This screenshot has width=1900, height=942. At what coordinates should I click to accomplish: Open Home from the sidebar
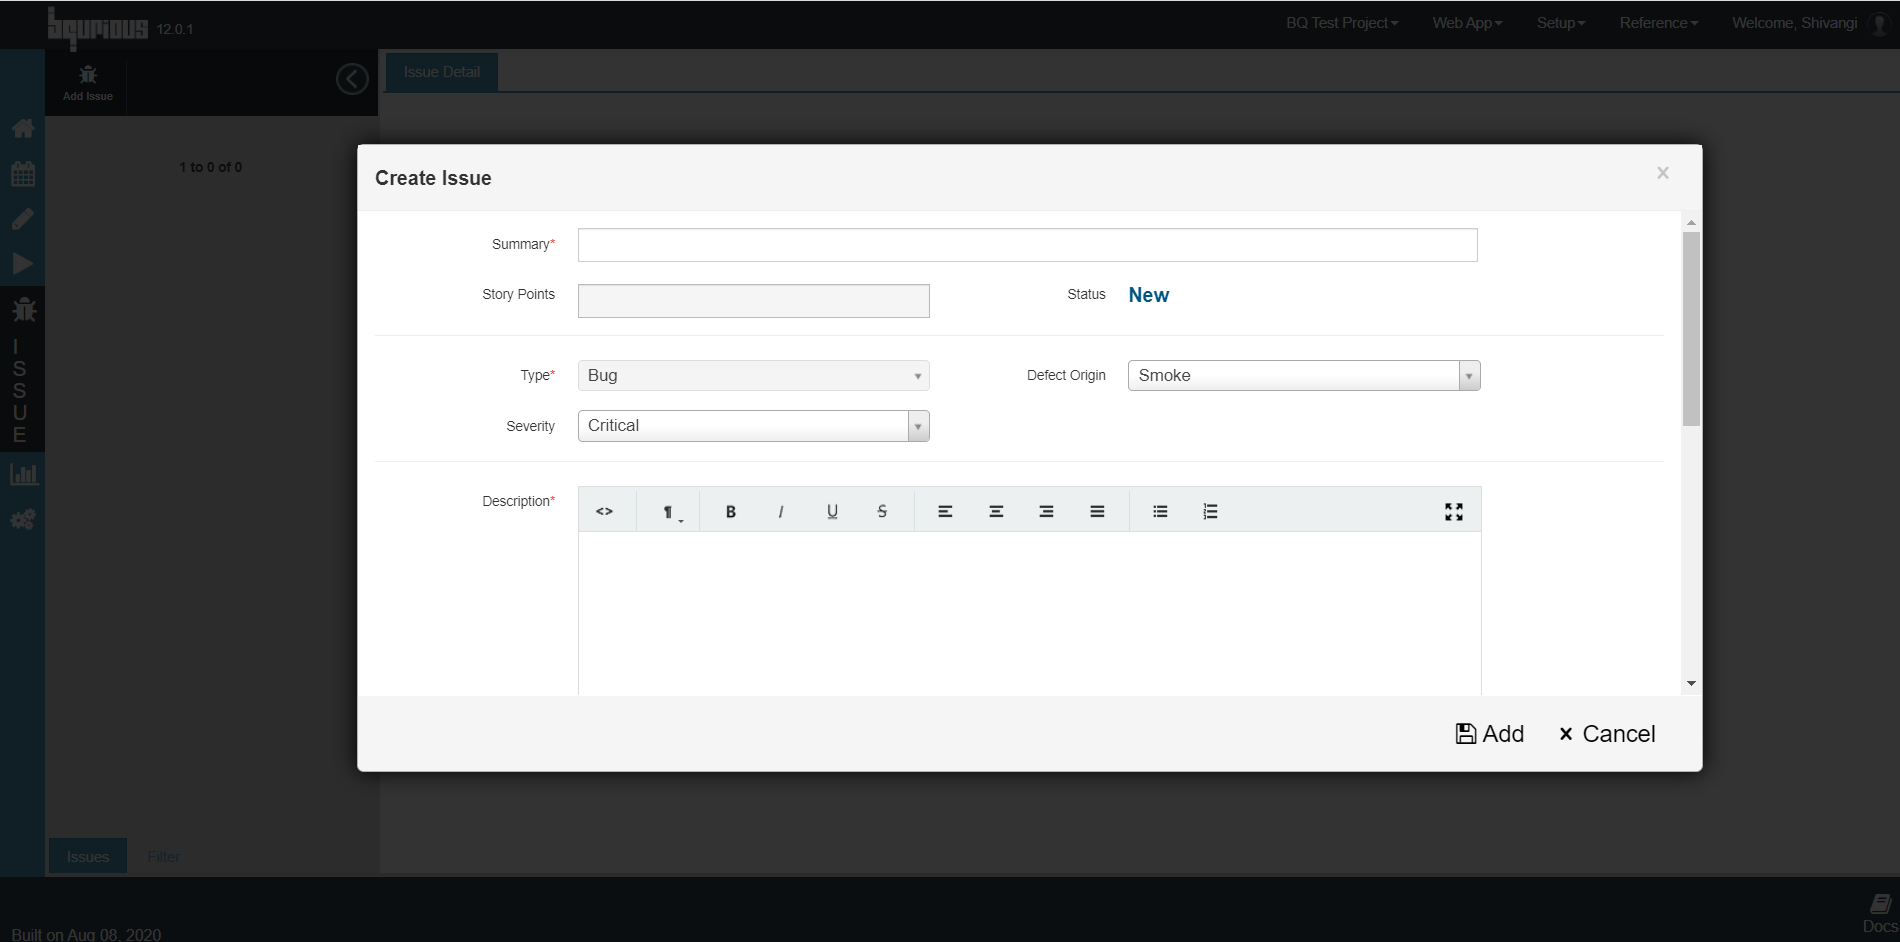[x=23, y=128]
